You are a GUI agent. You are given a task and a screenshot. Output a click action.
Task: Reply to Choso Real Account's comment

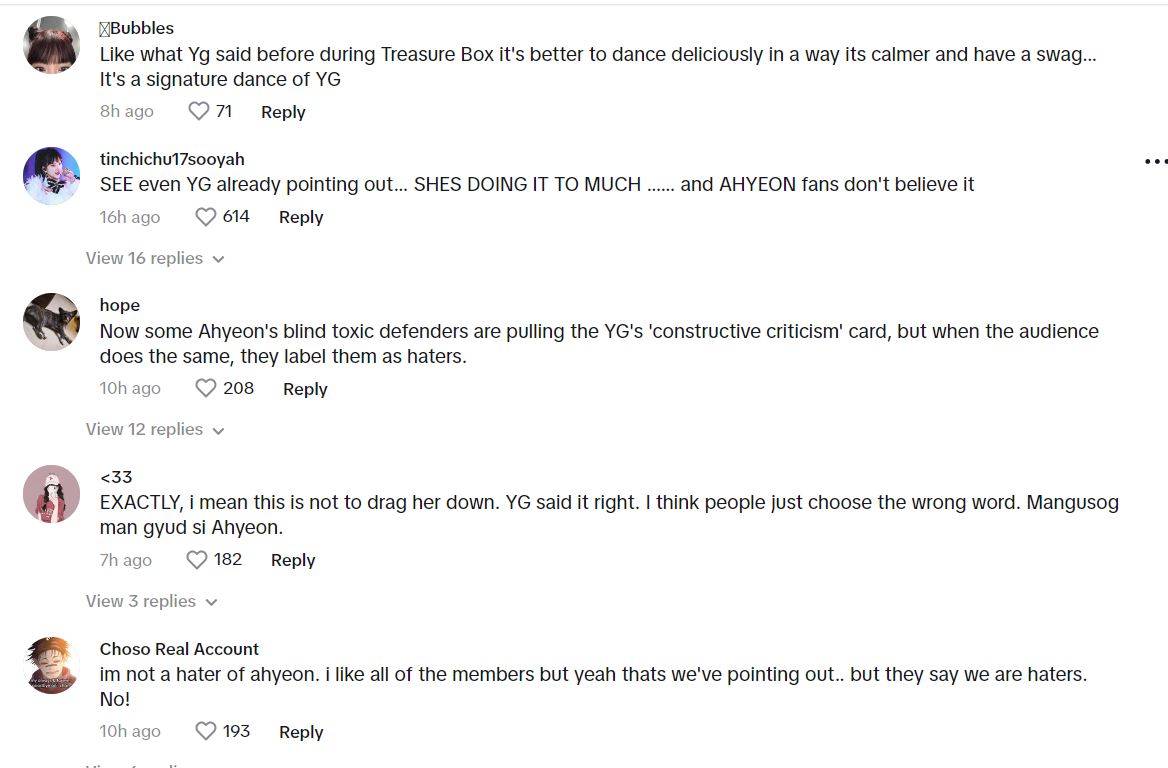[x=301, y=732]
